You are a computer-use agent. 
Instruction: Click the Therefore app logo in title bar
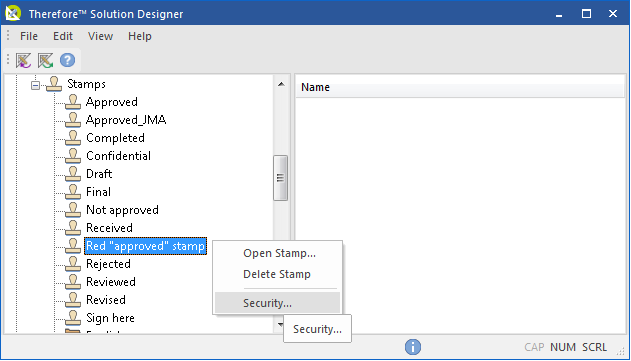point(13,13)
